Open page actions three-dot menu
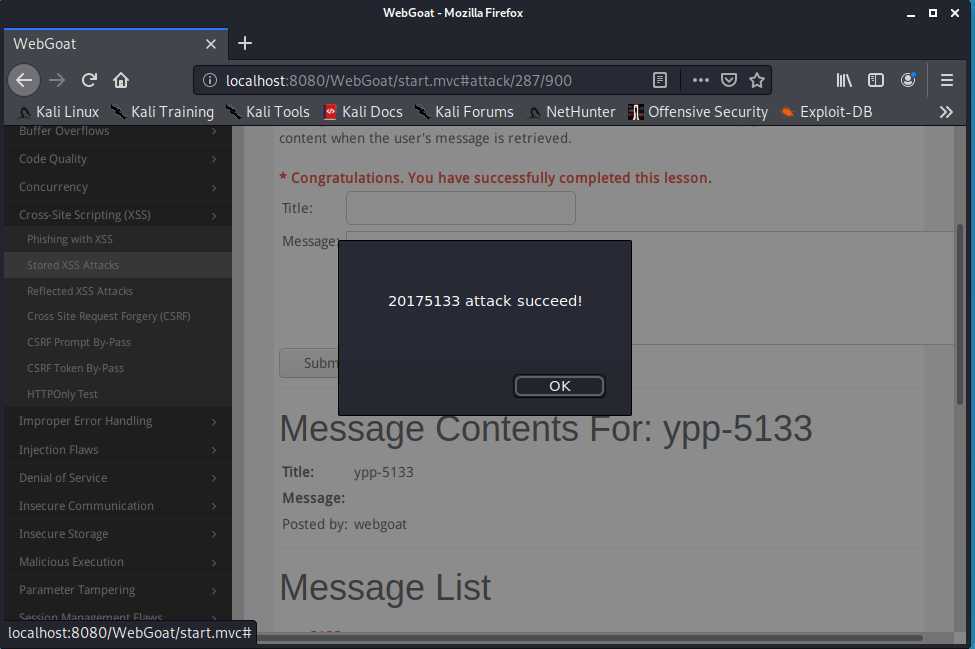The height and width of the screenshot is (649, 975). pyautogui.click(x=700, y=80)
